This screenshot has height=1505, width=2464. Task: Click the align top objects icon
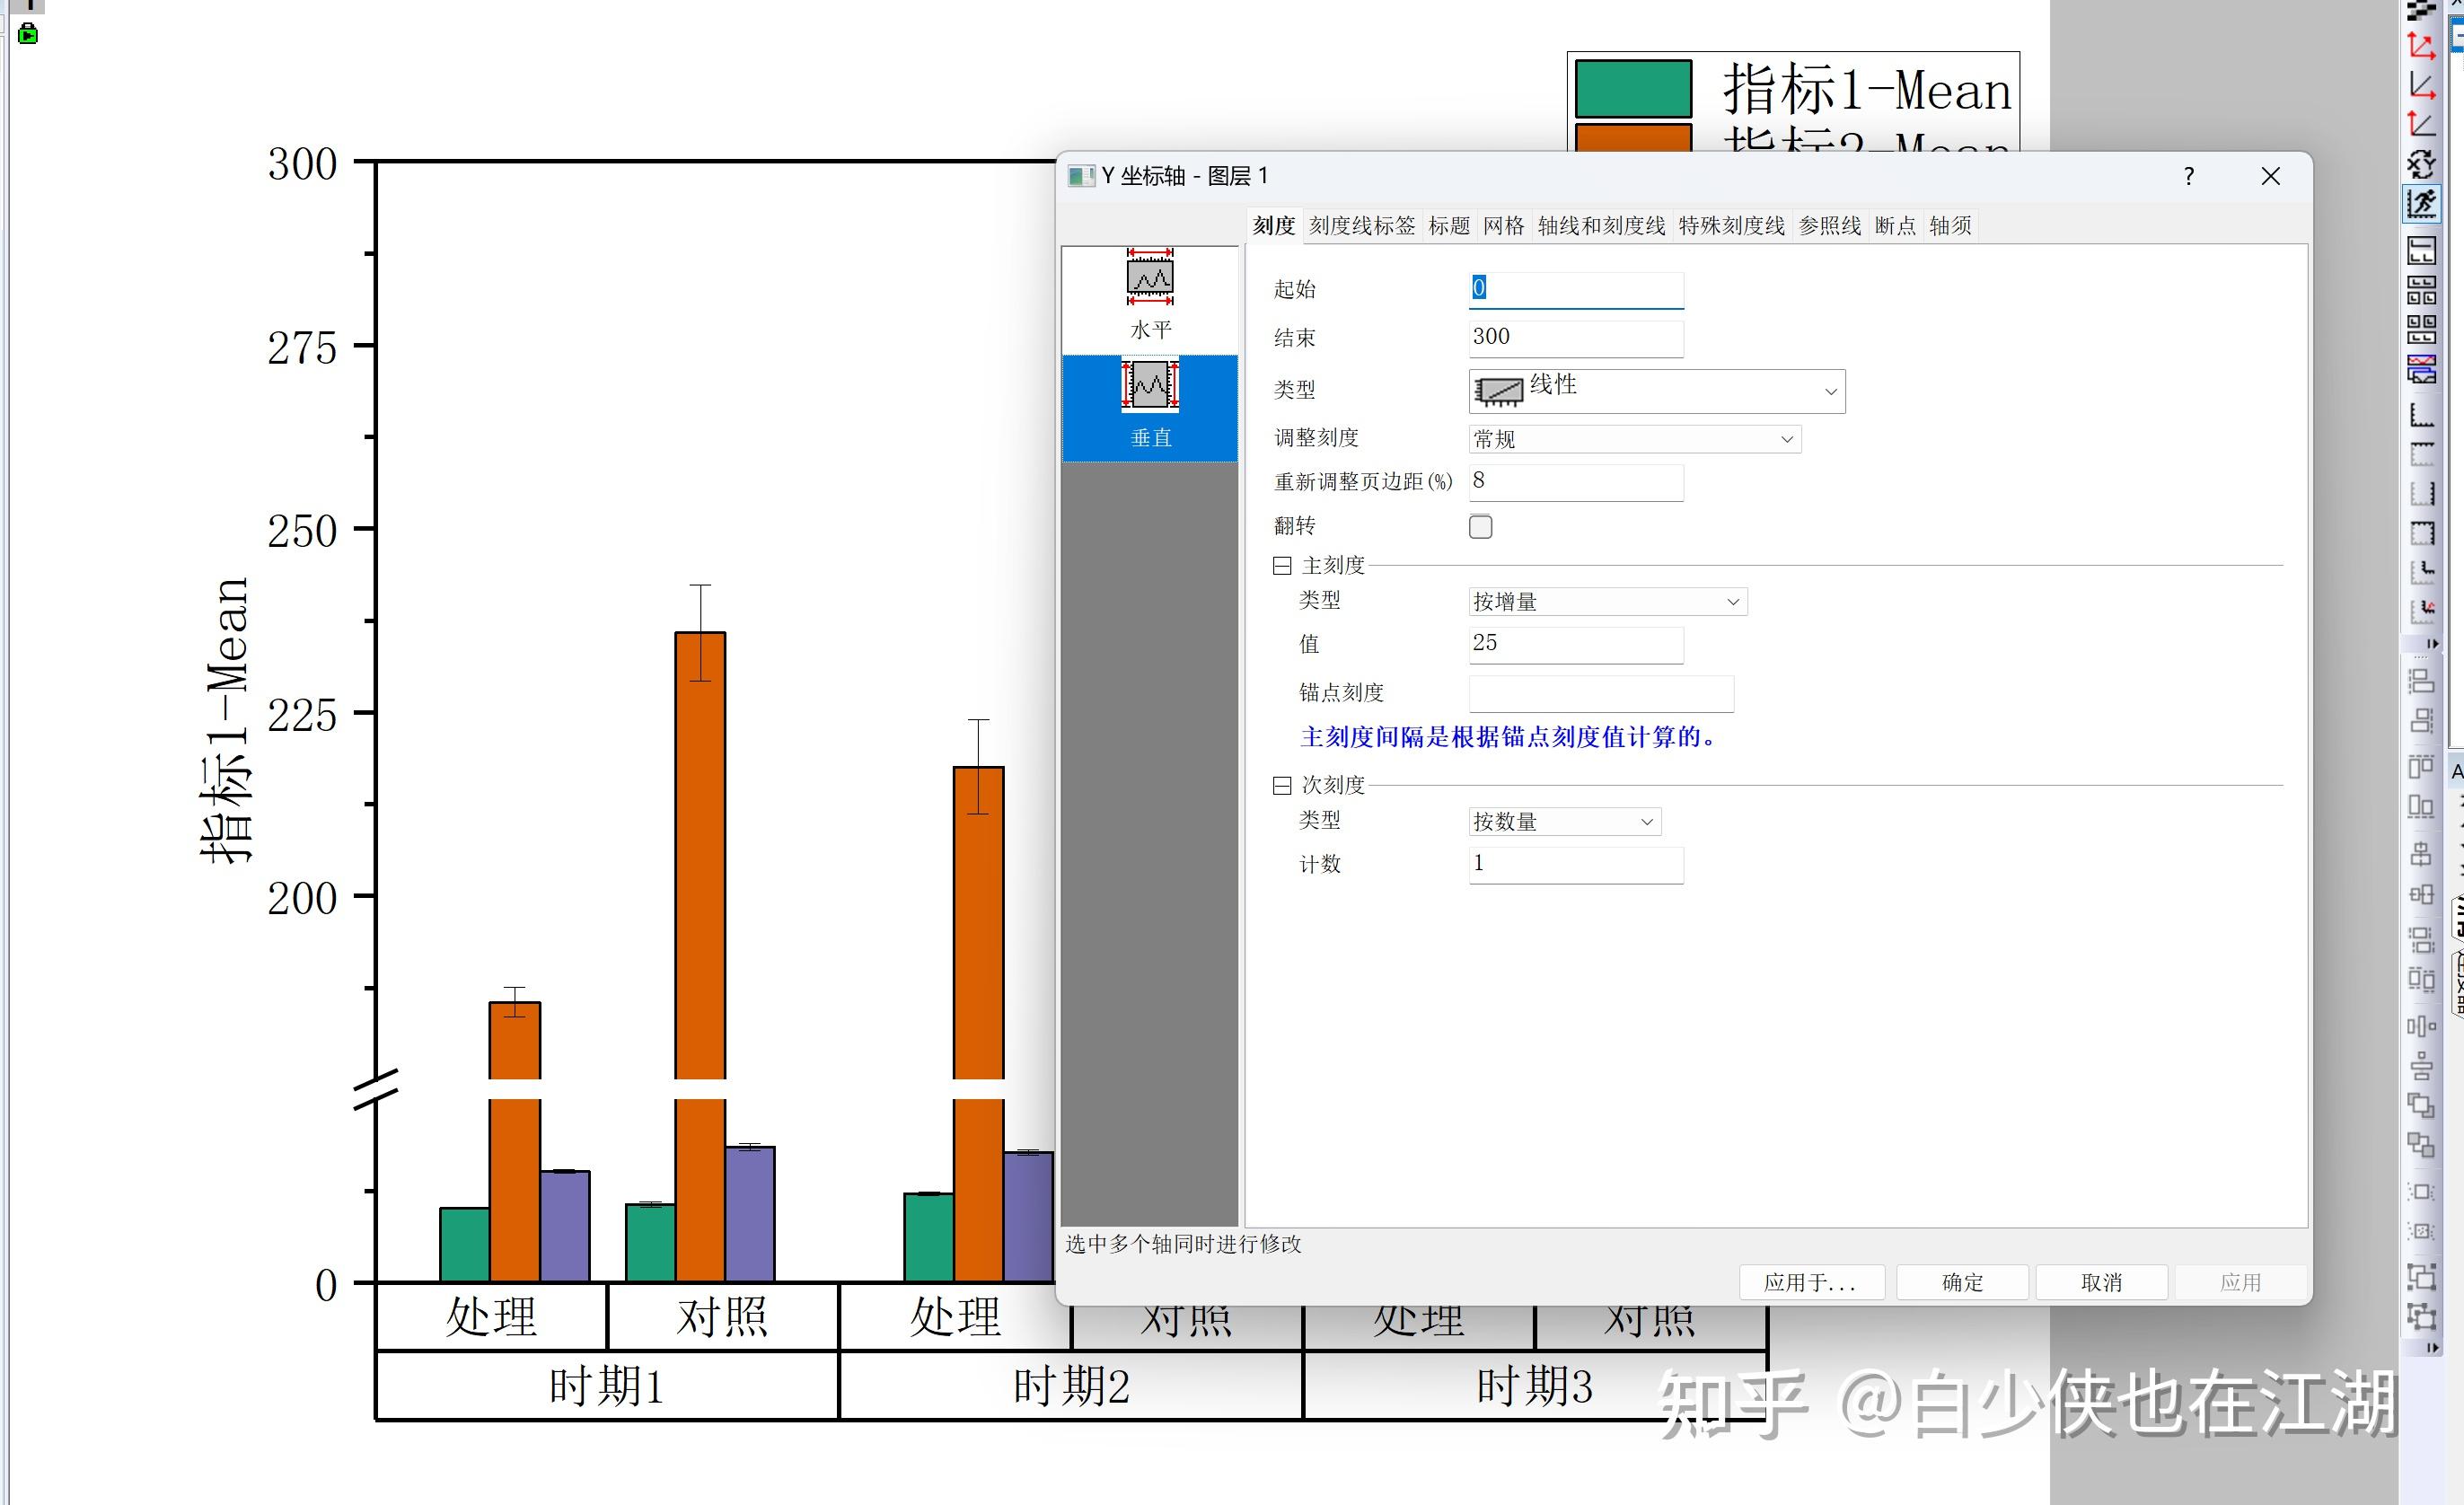click(x=2421, y=767)
